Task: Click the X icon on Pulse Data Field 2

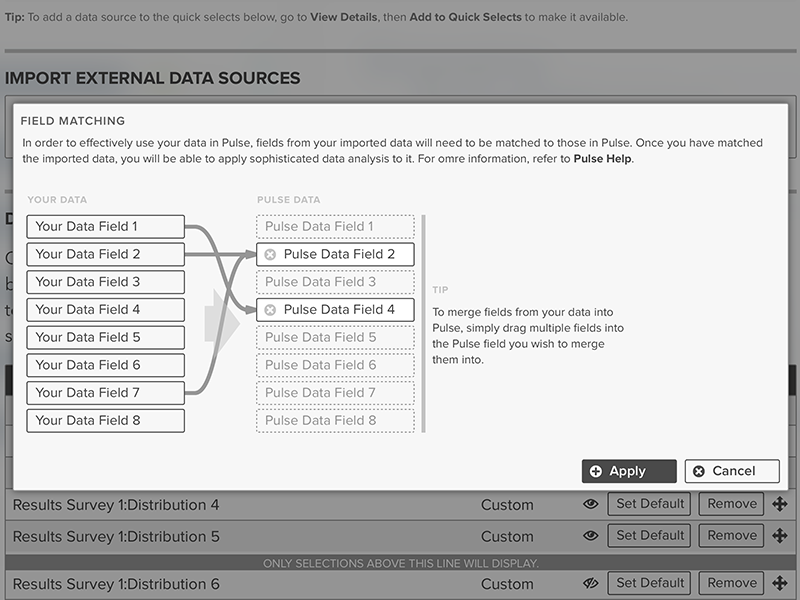Action: tap(270, 254)
